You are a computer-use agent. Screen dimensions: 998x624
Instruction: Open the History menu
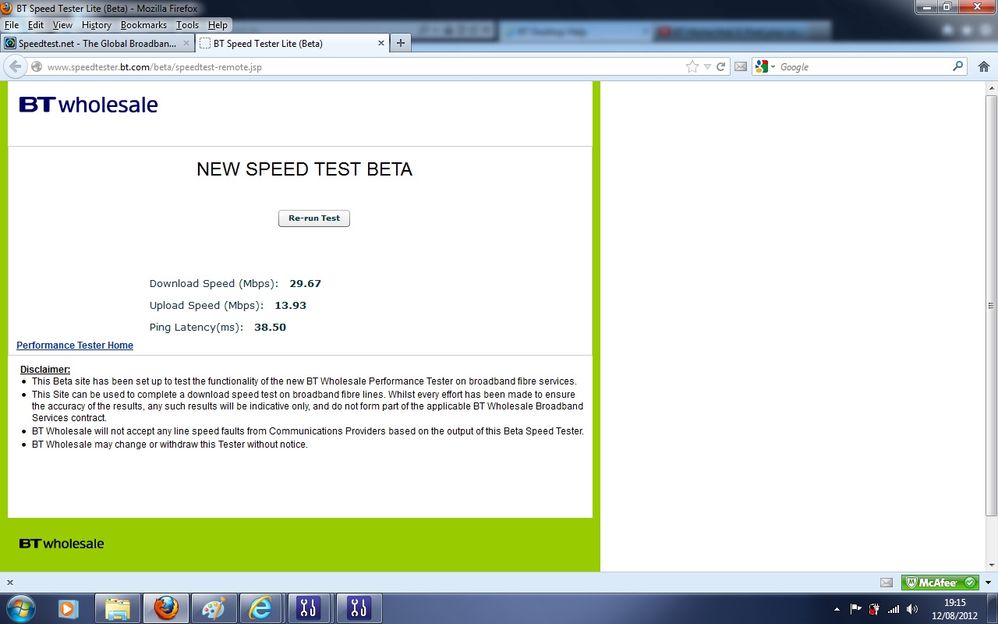click(x=96, y=25)
